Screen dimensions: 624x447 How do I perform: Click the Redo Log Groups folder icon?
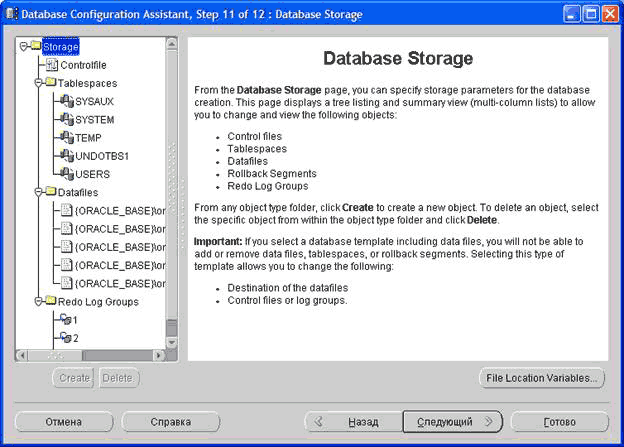[51, 301]
